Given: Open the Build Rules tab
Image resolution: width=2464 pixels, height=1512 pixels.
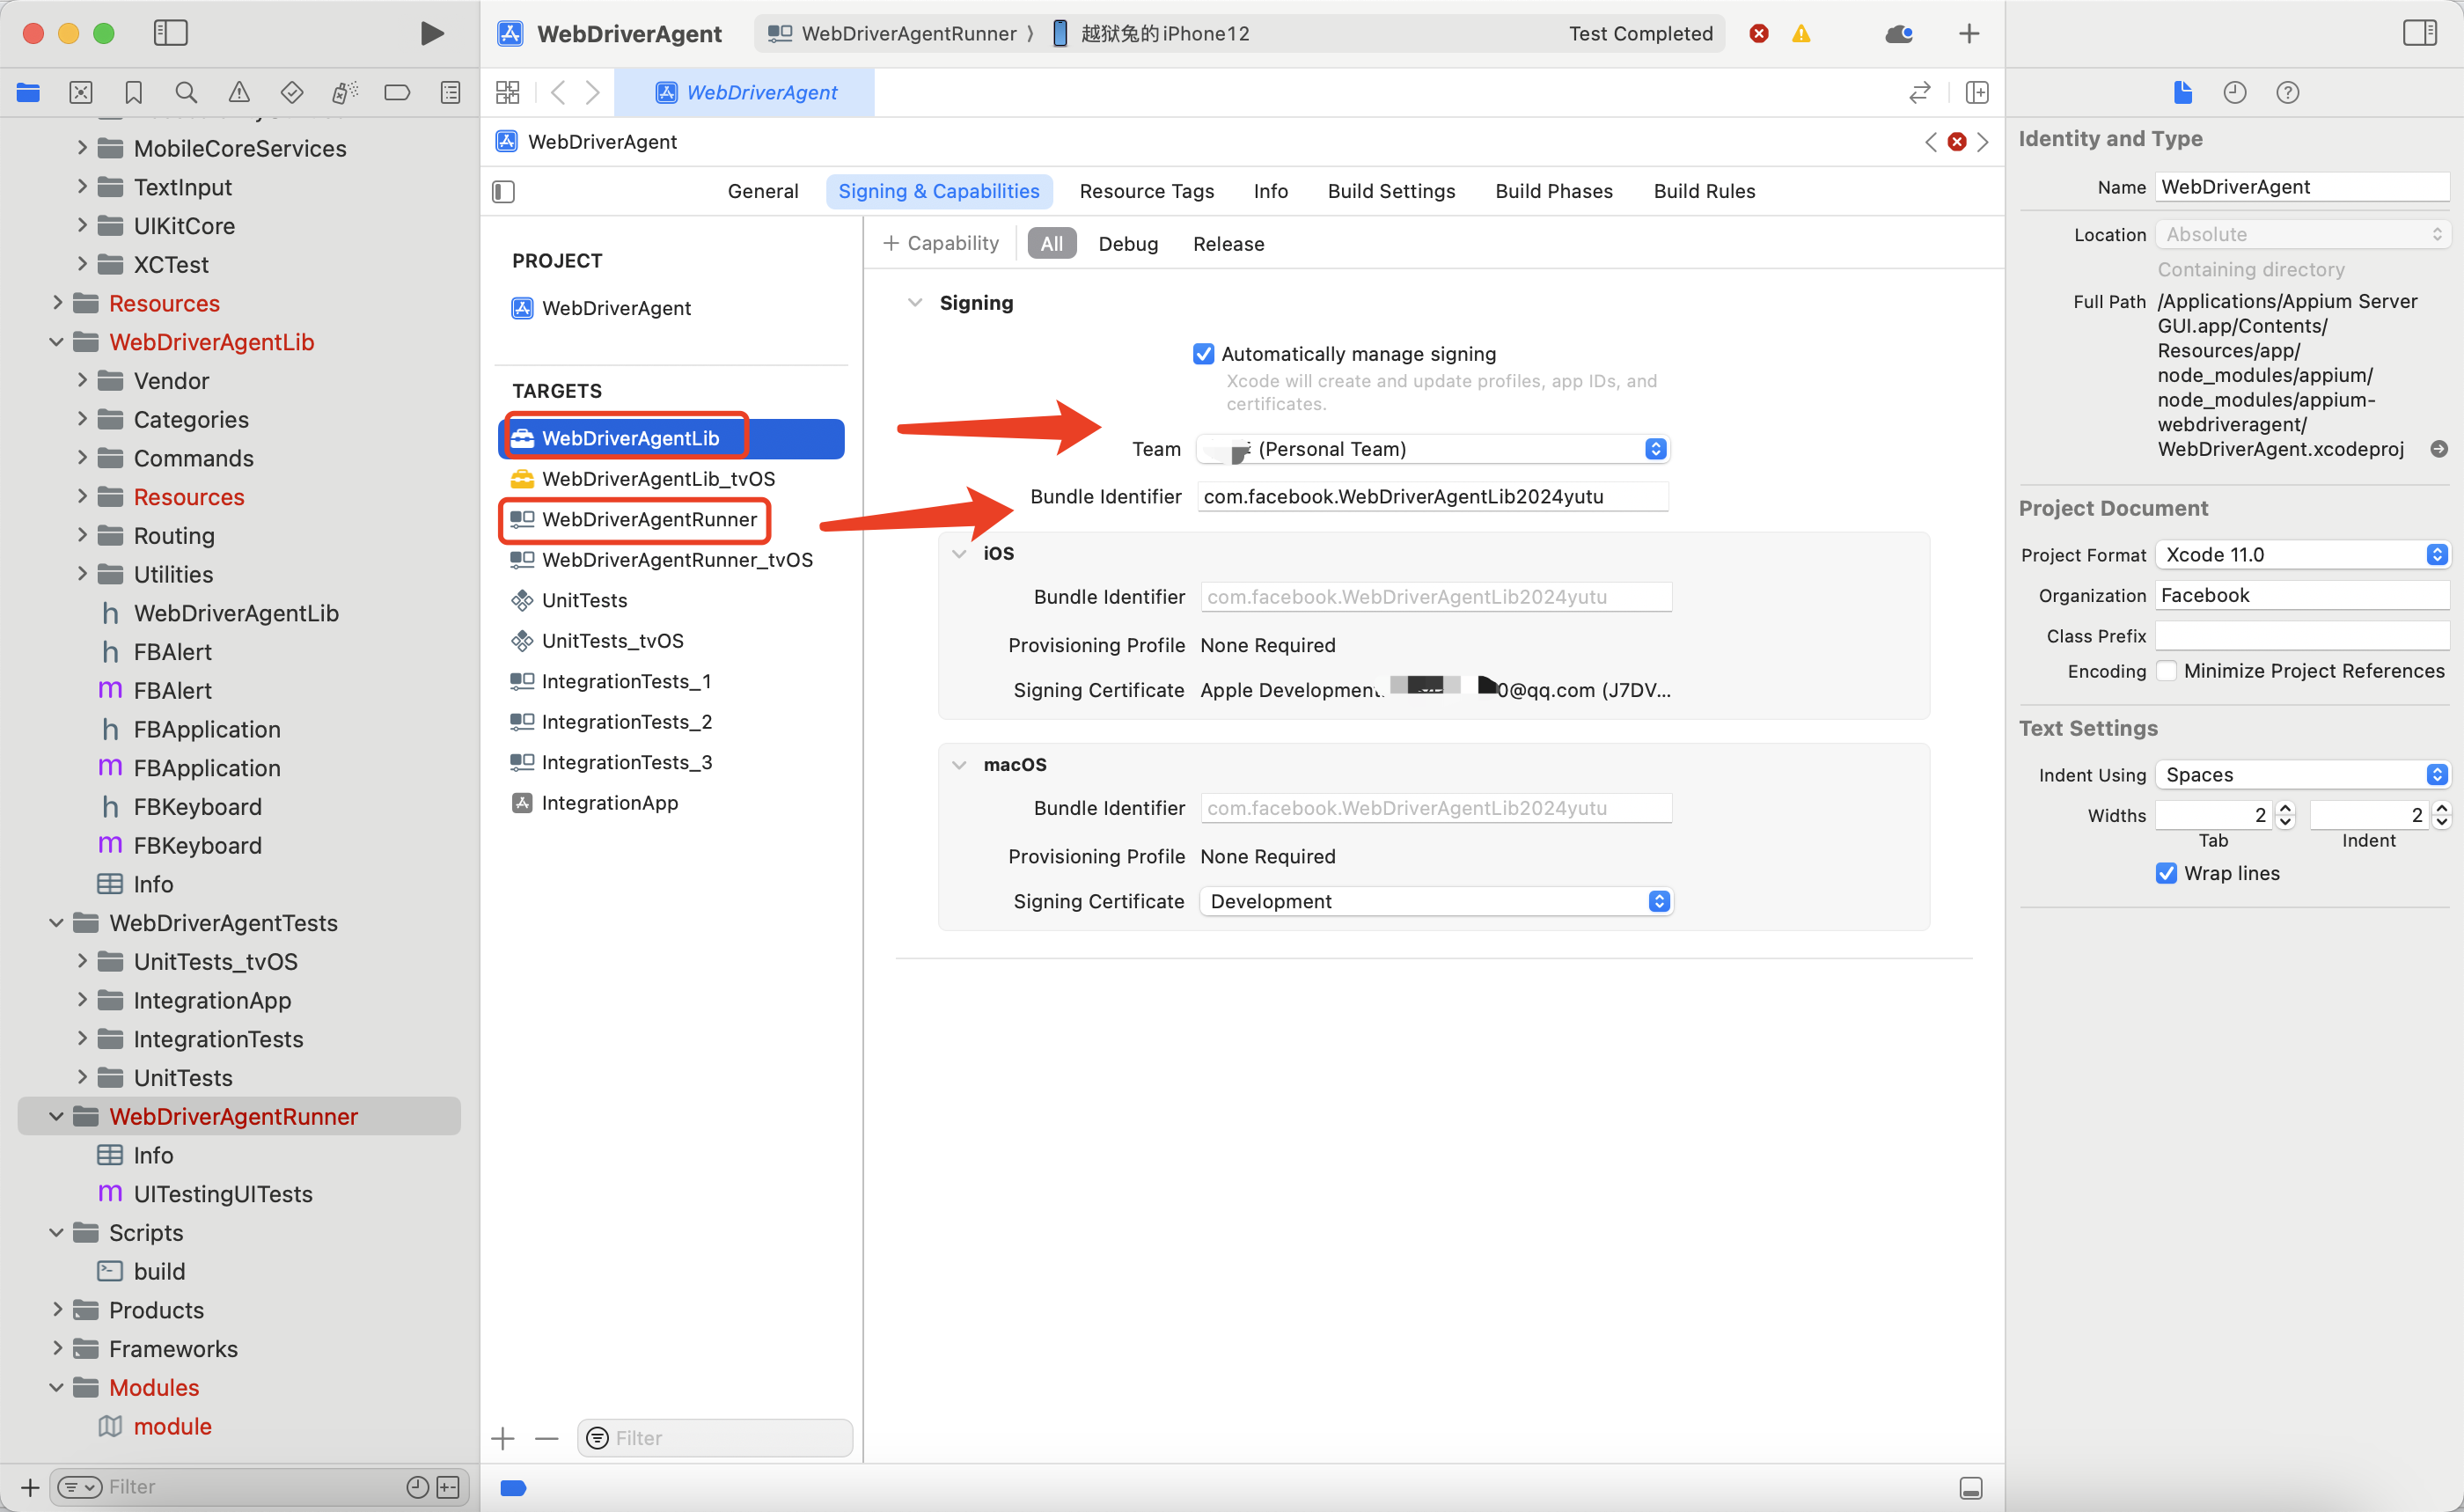Looking at the screenshot, I should click(x=1704, y=192).
